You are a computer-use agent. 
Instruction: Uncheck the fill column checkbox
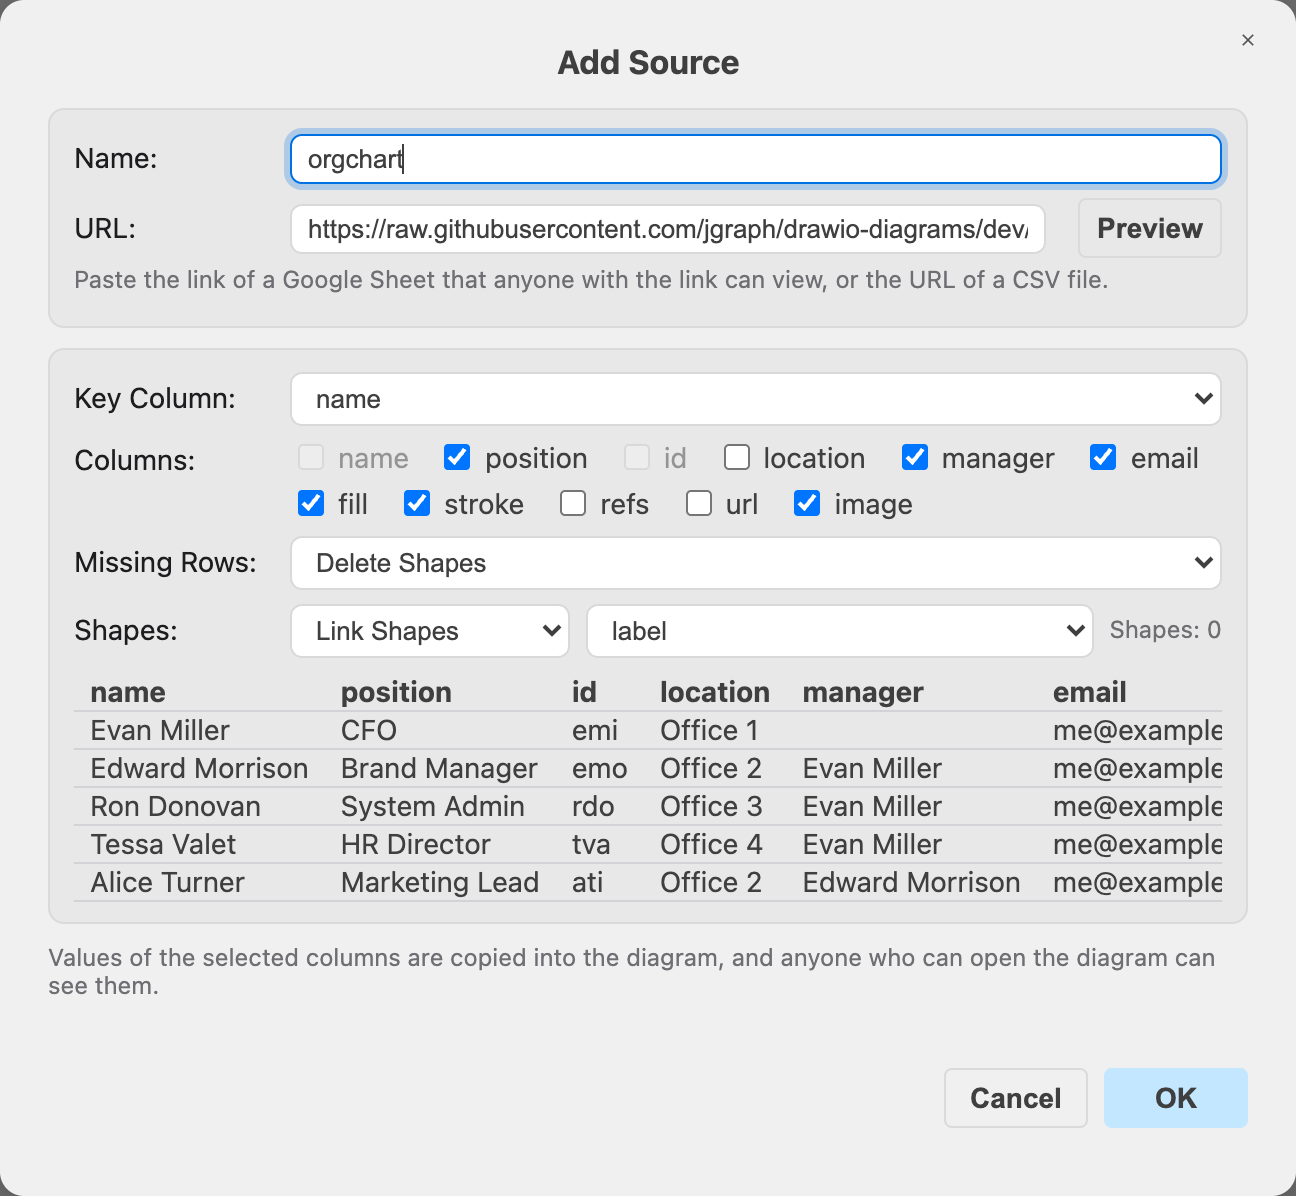(311, 503)
